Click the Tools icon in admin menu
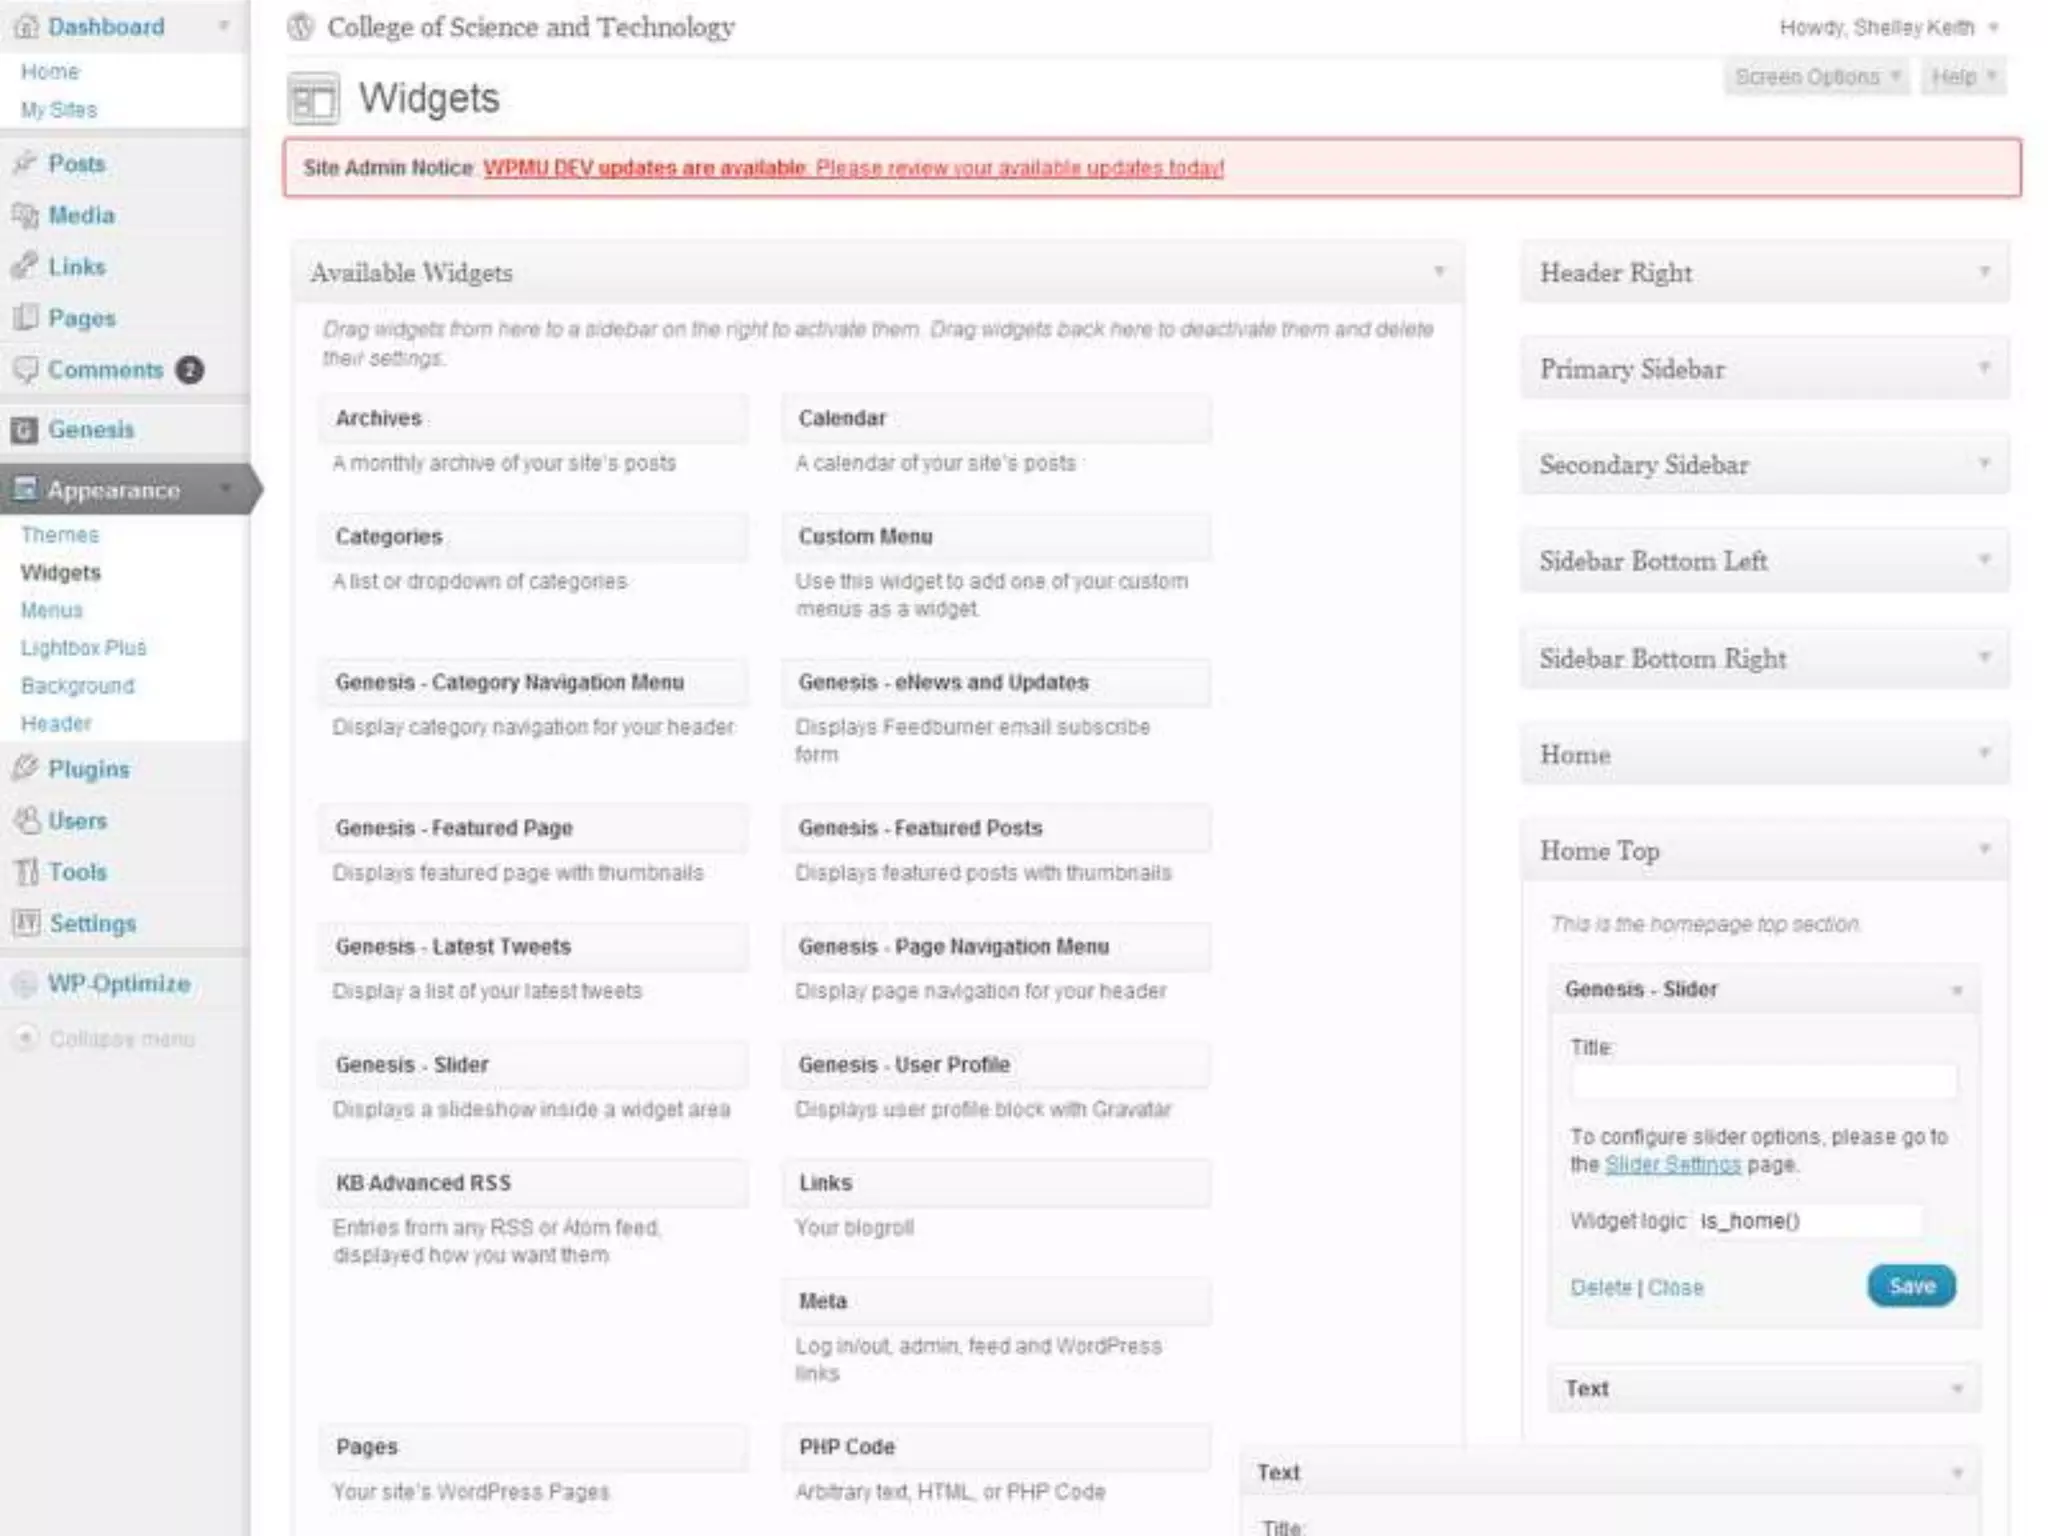Viewport: 2048px width, 1536px height. point(26,872)
